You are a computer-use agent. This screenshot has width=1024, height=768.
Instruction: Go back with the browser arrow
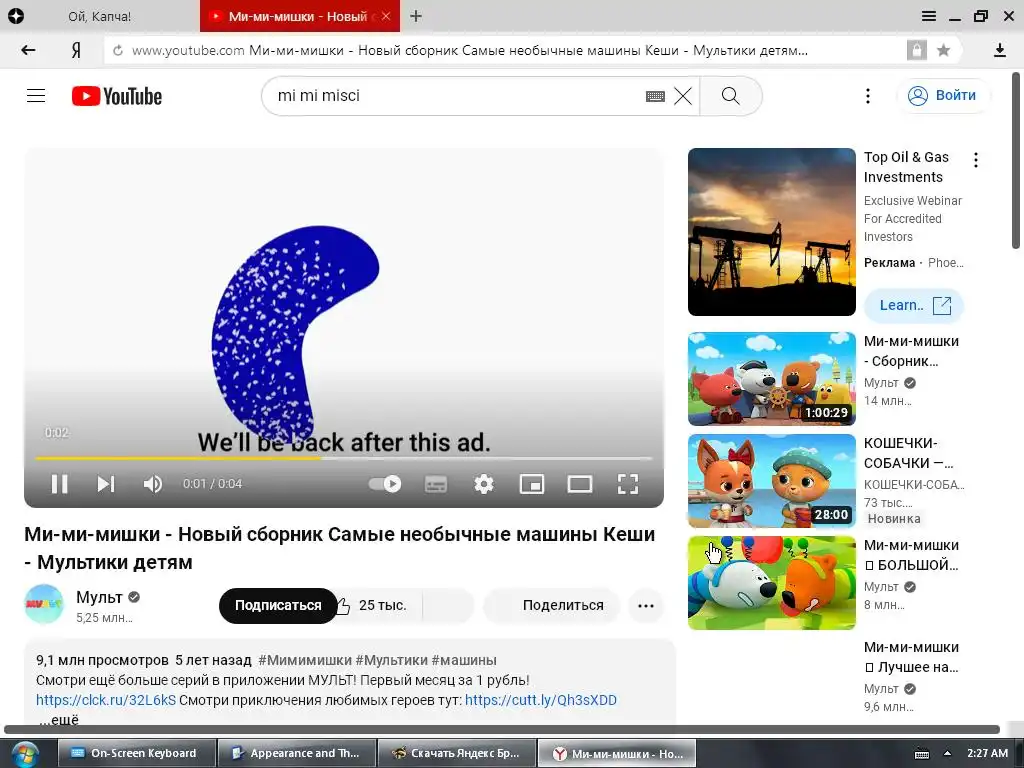(x=28, y=50)
